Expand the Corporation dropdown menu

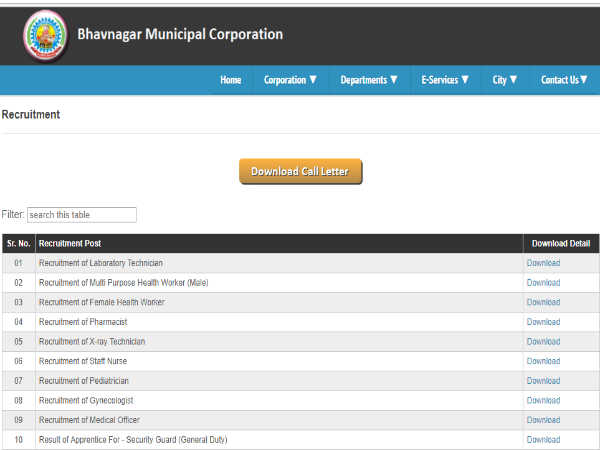[x=290, y=80]
